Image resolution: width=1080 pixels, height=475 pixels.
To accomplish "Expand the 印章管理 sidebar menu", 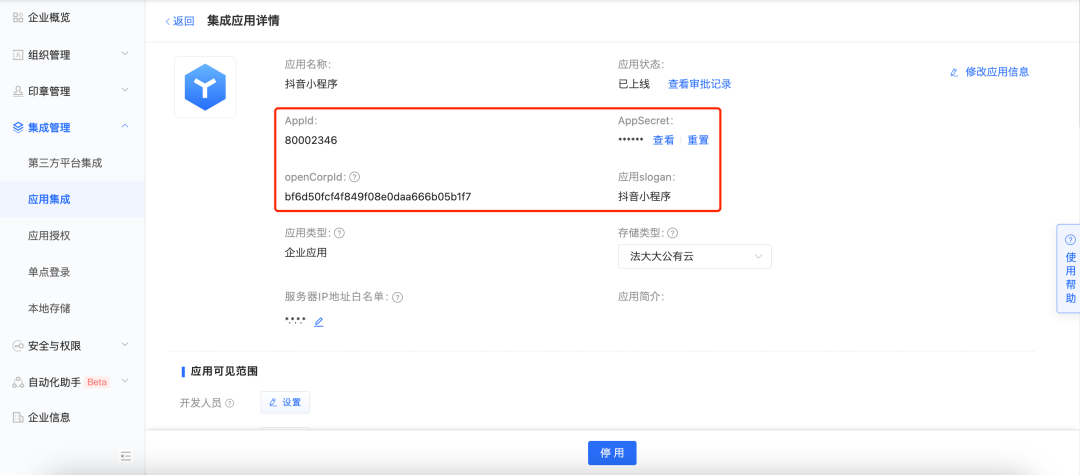I will [72, 91].
